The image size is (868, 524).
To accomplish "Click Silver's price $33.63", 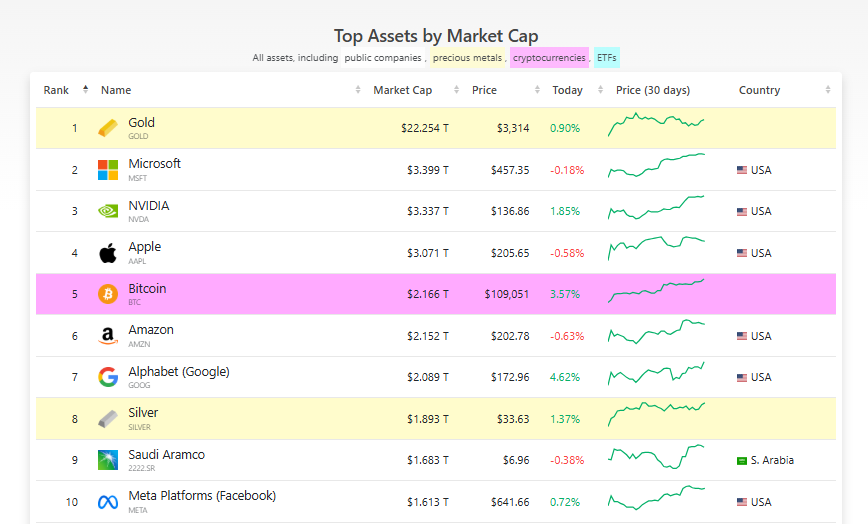I will [513, 419].
